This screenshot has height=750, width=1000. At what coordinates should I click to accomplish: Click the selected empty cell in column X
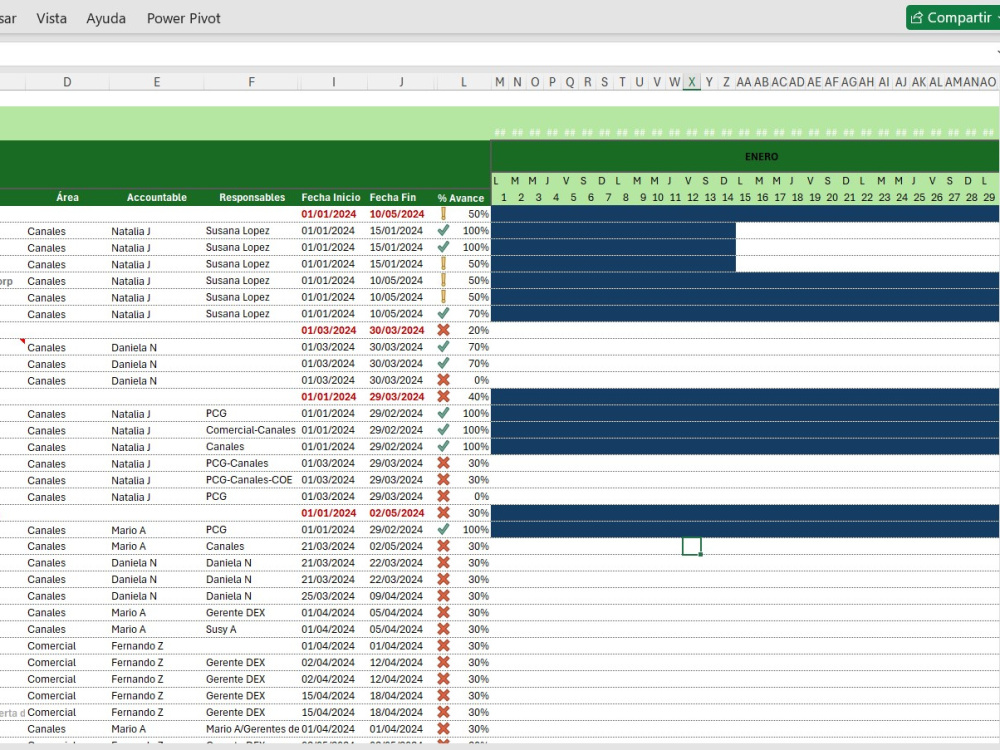tap(692, 546)
